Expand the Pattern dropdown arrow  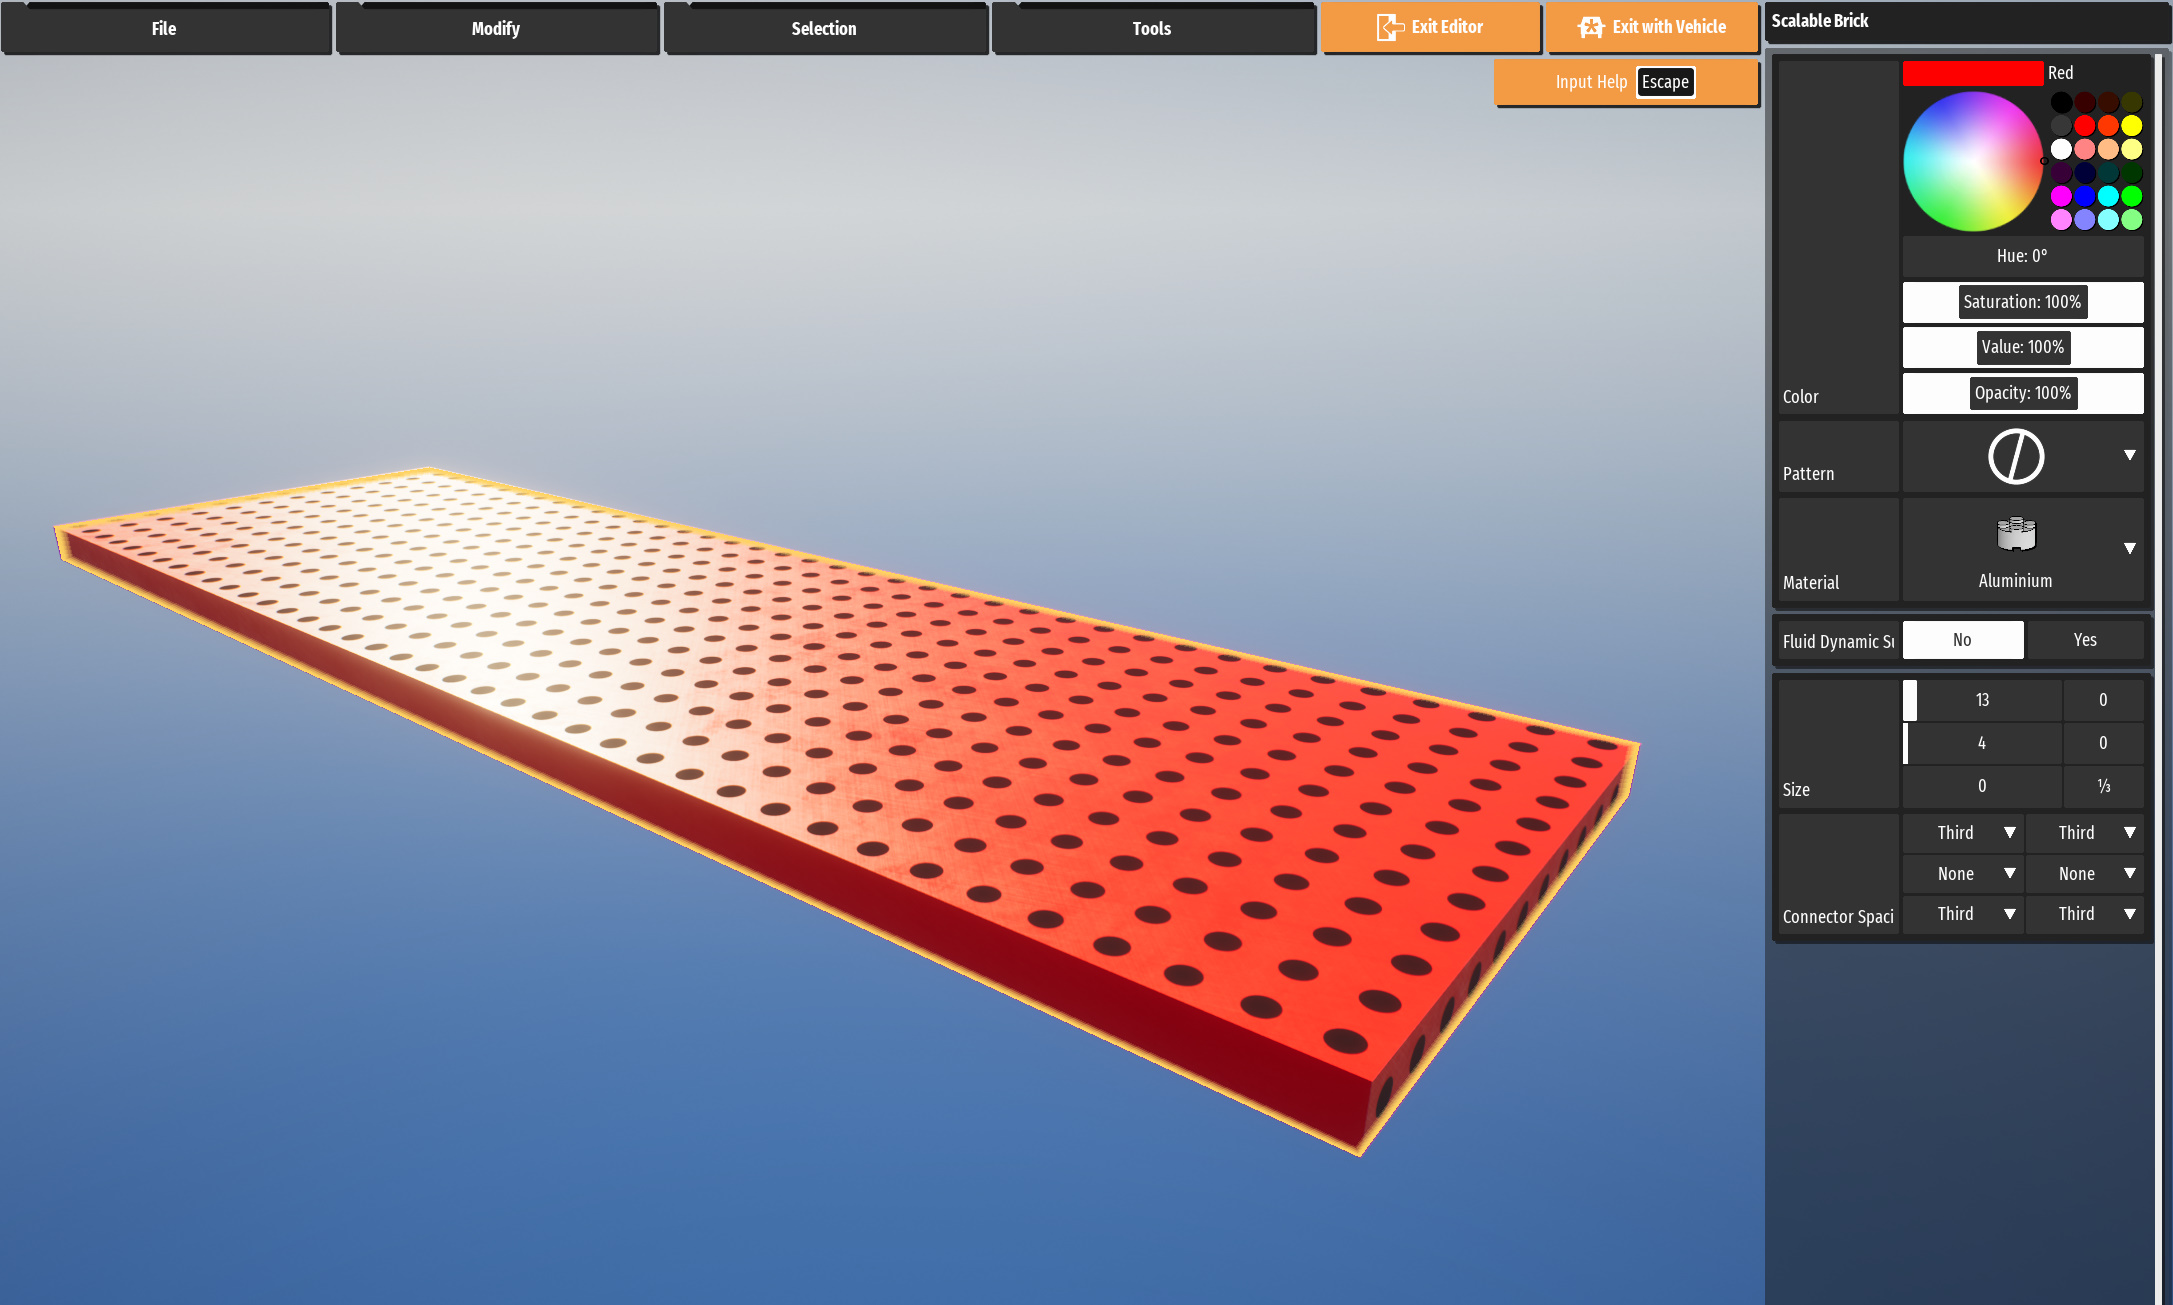click(x=2129, y=455)
